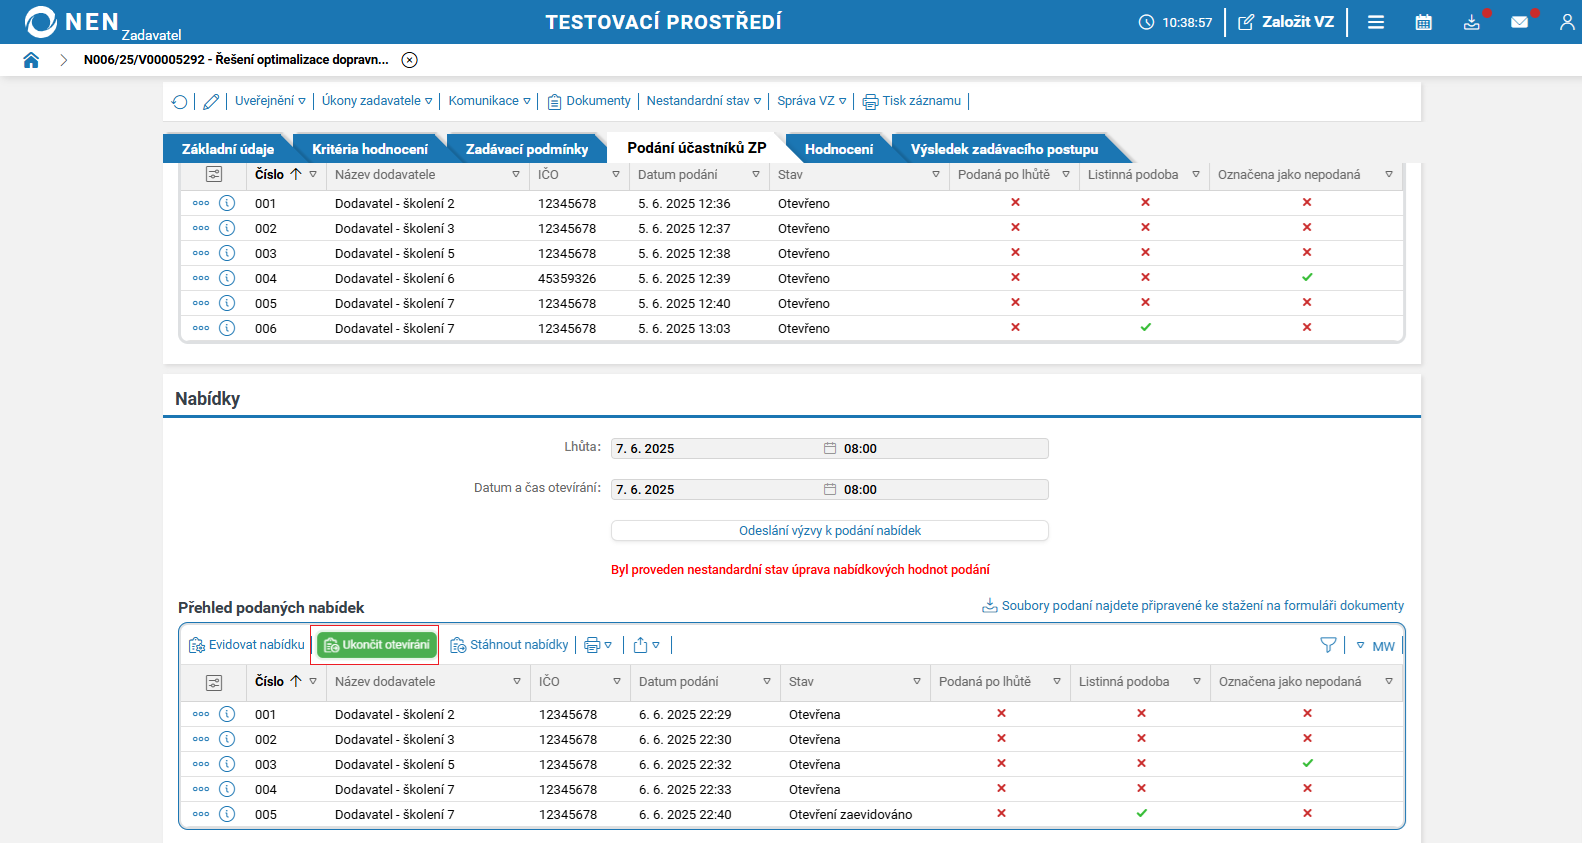Click the Ukončit otevírání button

click(377, 645)
